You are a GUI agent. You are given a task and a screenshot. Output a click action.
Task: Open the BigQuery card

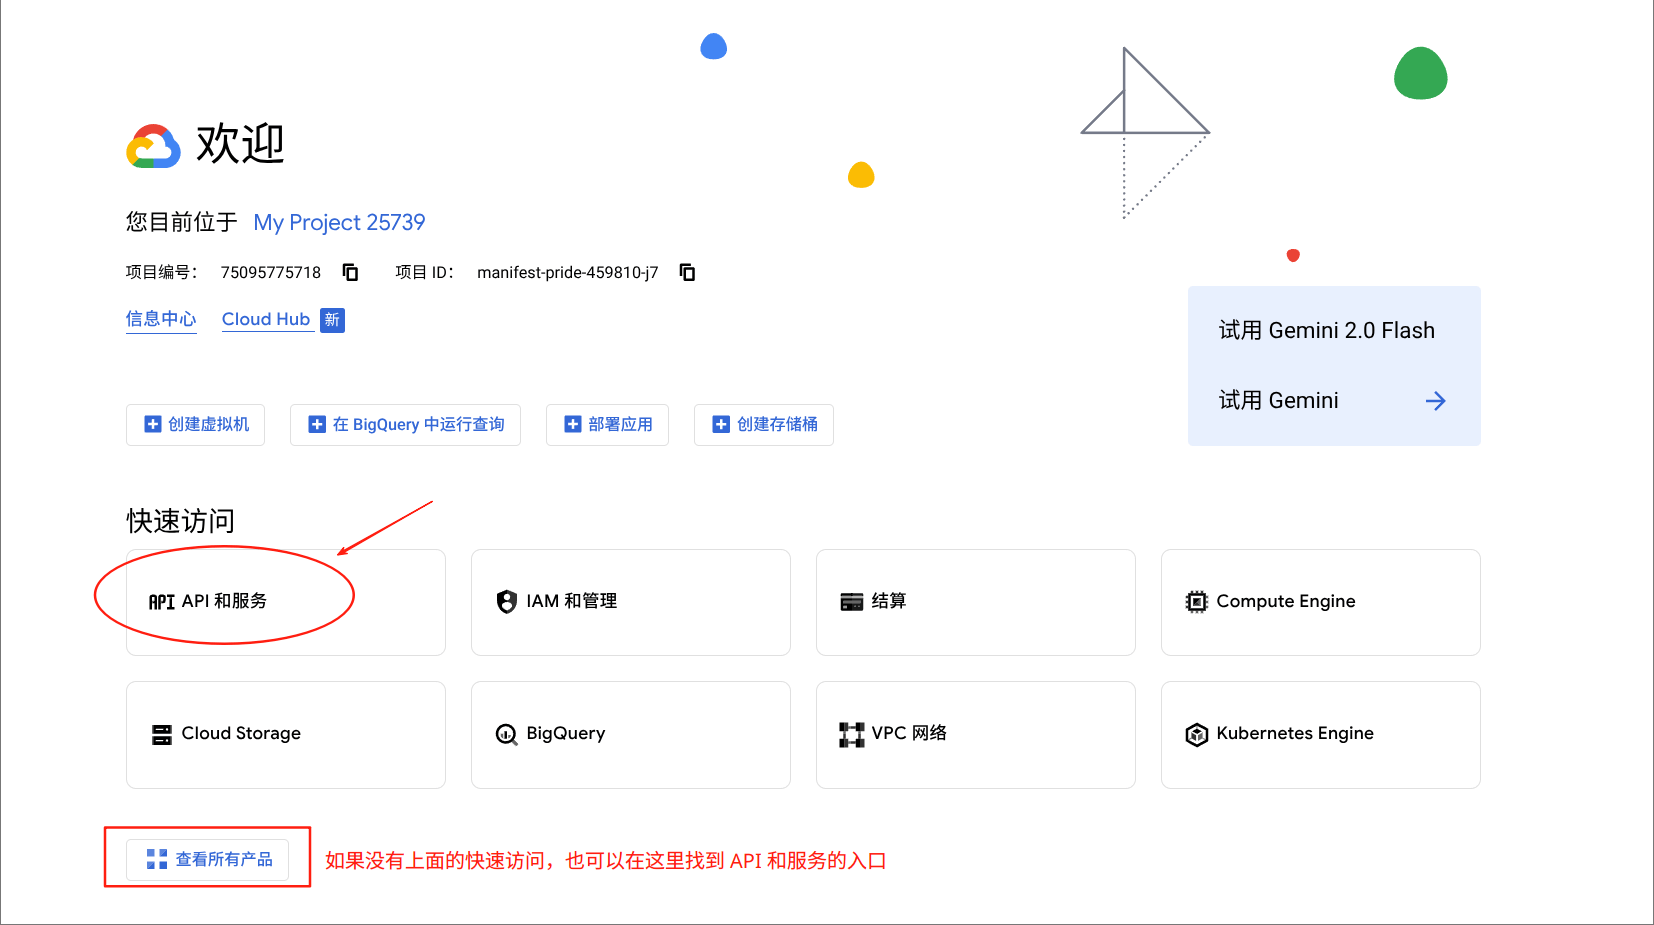point(631,735)
